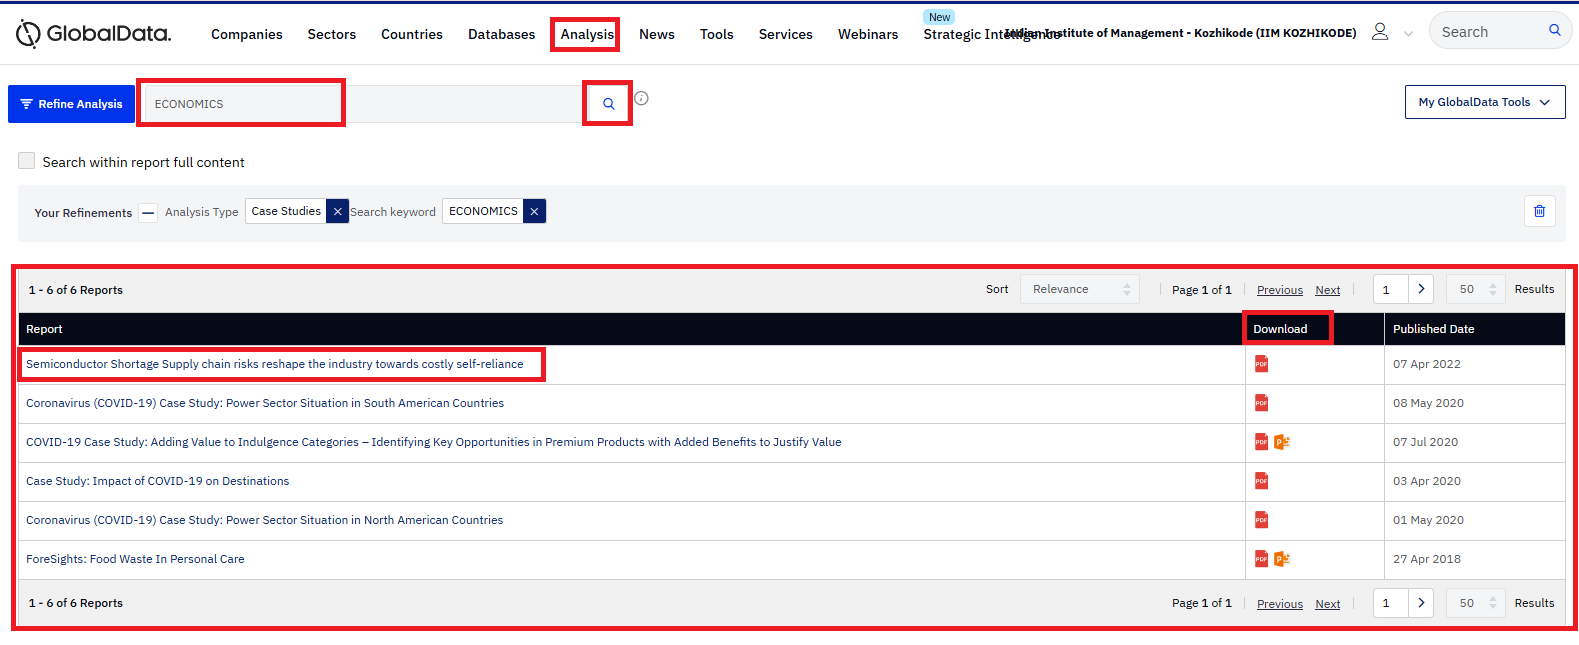The width and height of the screenshot is (1579, 645).
Task: Open the Analysis menu item
Action: click(586, 34)
